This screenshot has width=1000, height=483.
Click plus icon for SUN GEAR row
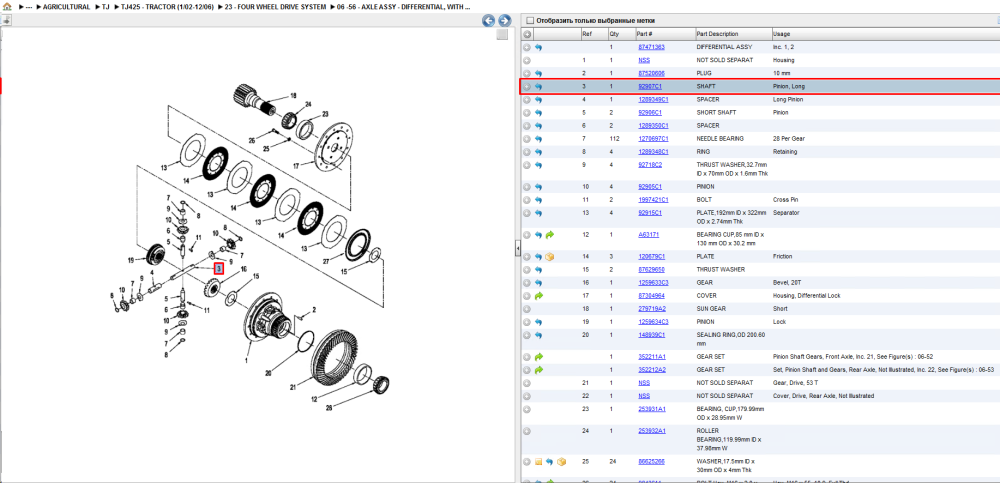[527, 309]
